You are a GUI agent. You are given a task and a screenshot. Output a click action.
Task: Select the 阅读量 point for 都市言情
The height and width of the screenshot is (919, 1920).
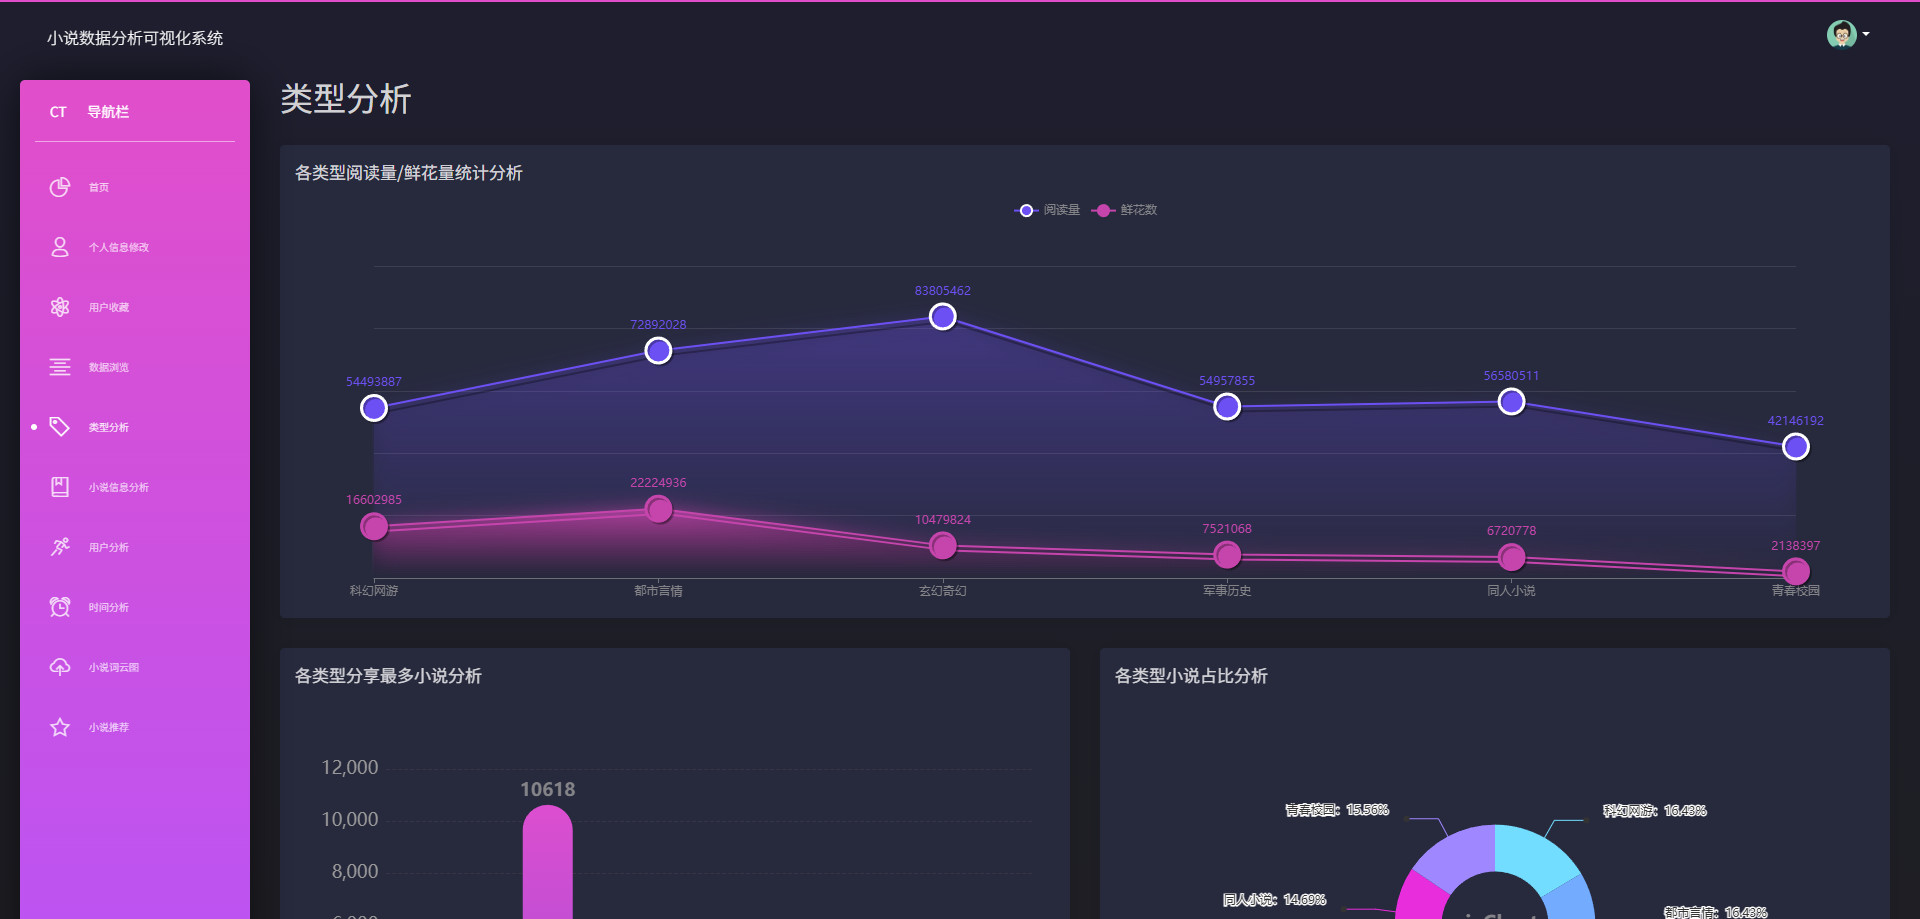coord(658,351)
